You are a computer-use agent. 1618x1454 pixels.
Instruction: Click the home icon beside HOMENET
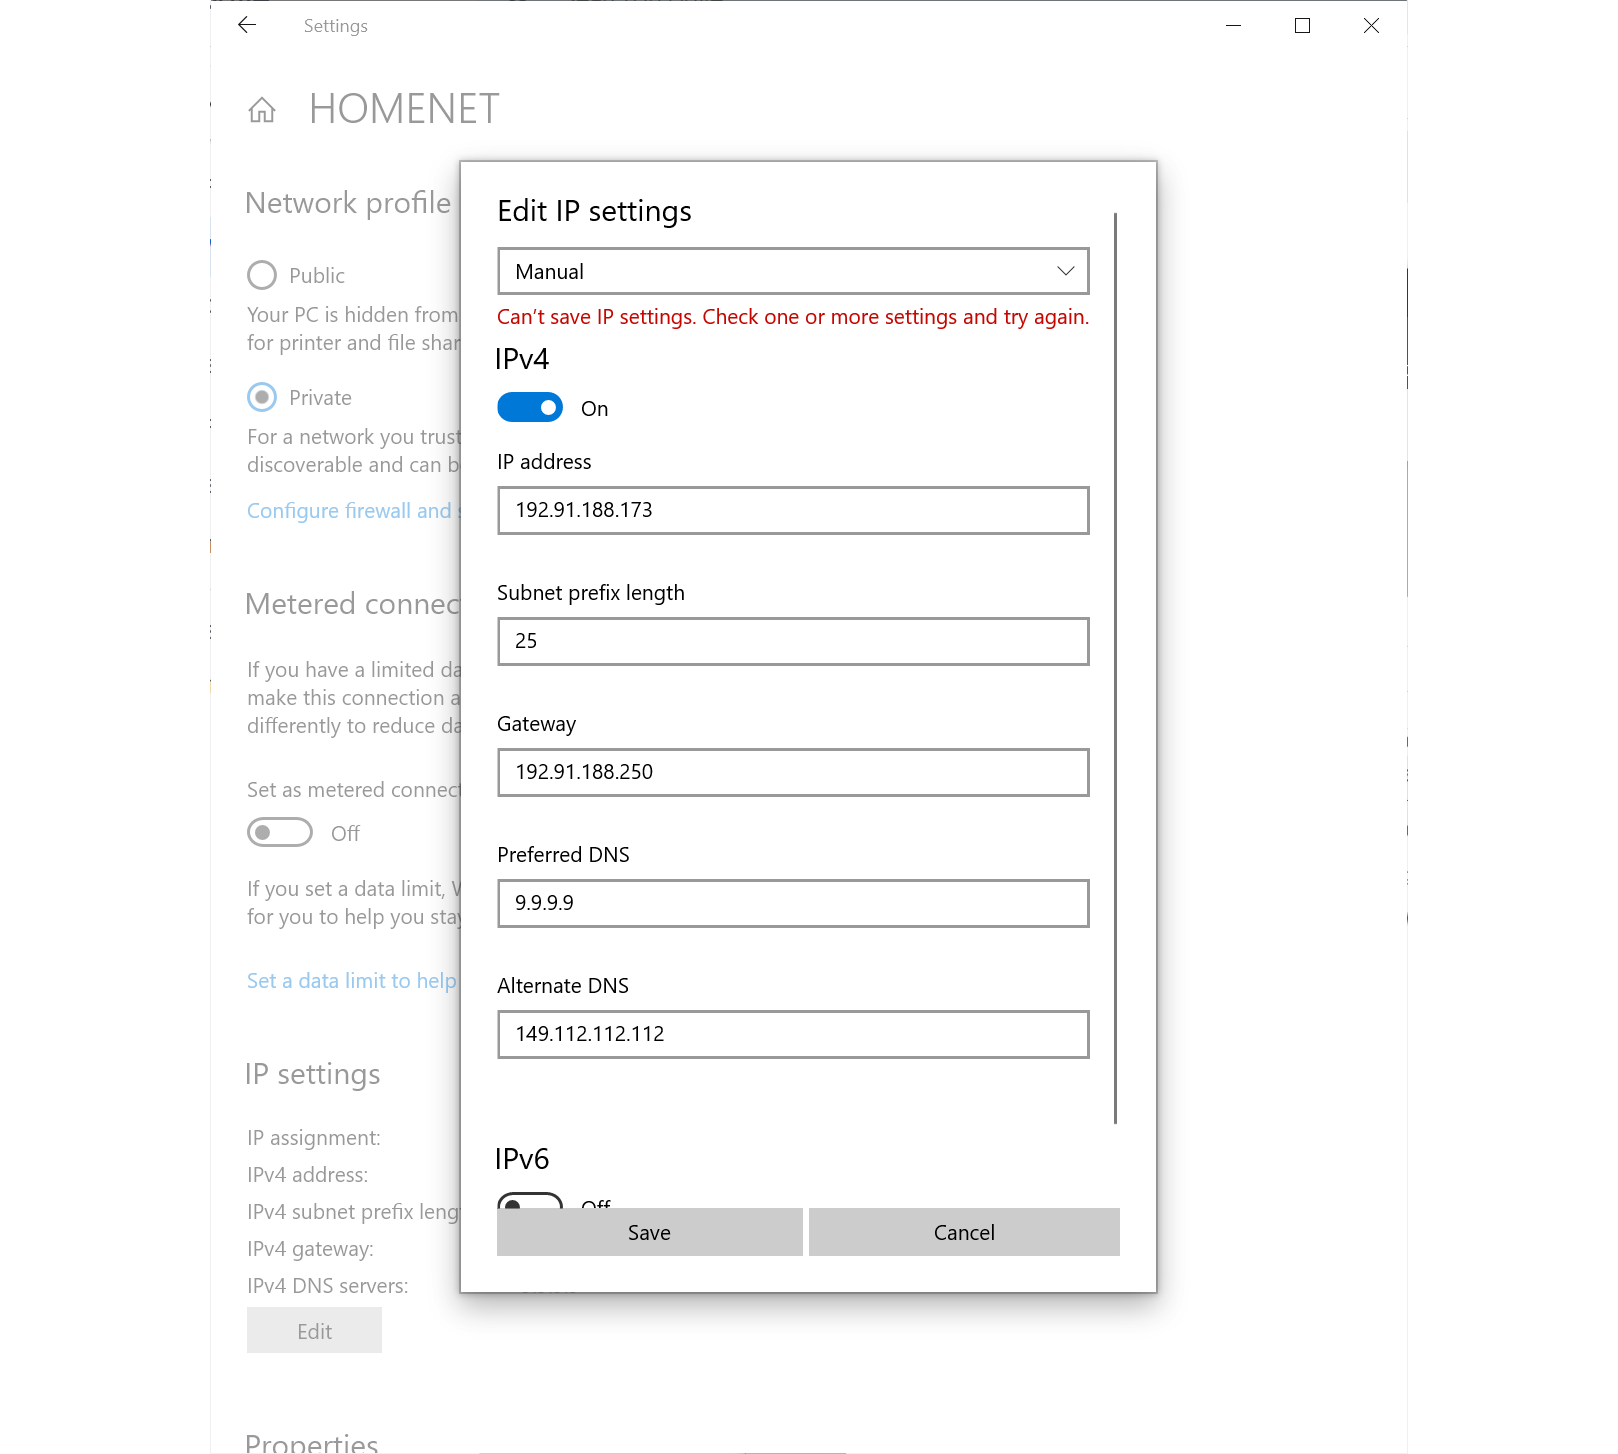tap(262, 109)
